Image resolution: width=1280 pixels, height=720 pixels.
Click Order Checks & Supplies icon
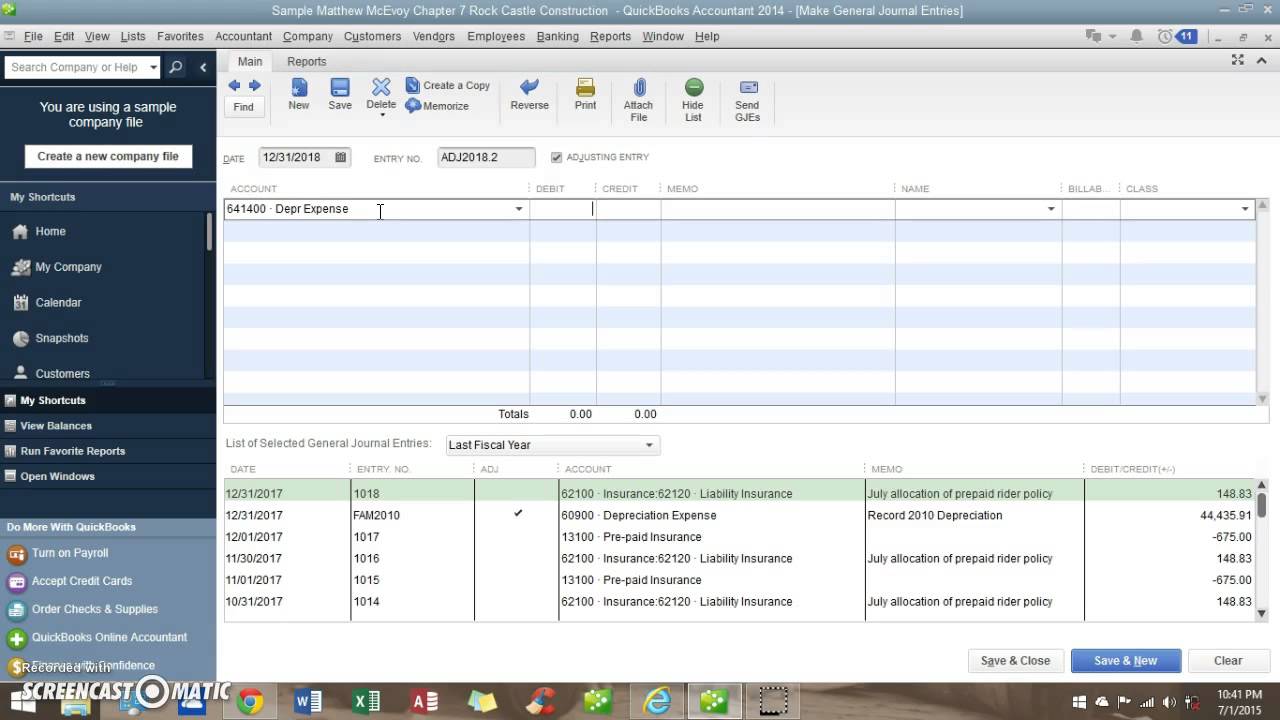tap(16, 609)
